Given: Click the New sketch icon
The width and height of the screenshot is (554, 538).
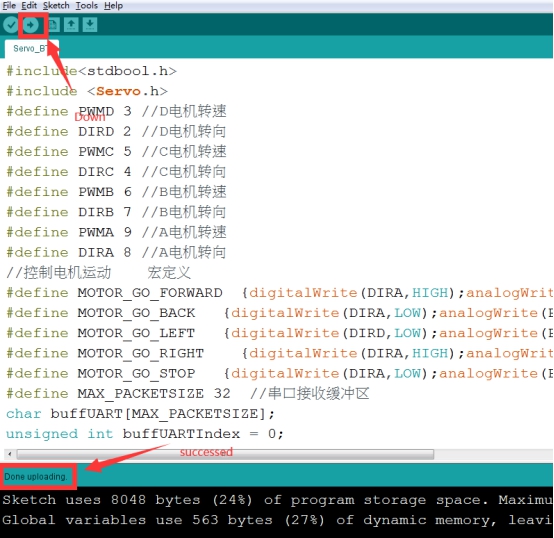Looking at the screenshot, I should pos(53,25).
